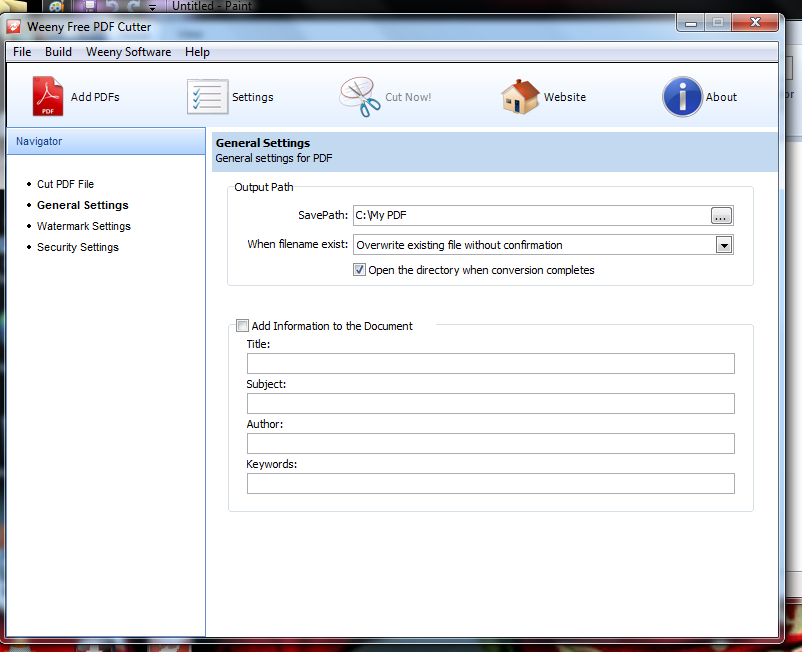Viewport: 802px width, 652px height.
Task: Click the Navigator panel header
Action: click(106, 141)
